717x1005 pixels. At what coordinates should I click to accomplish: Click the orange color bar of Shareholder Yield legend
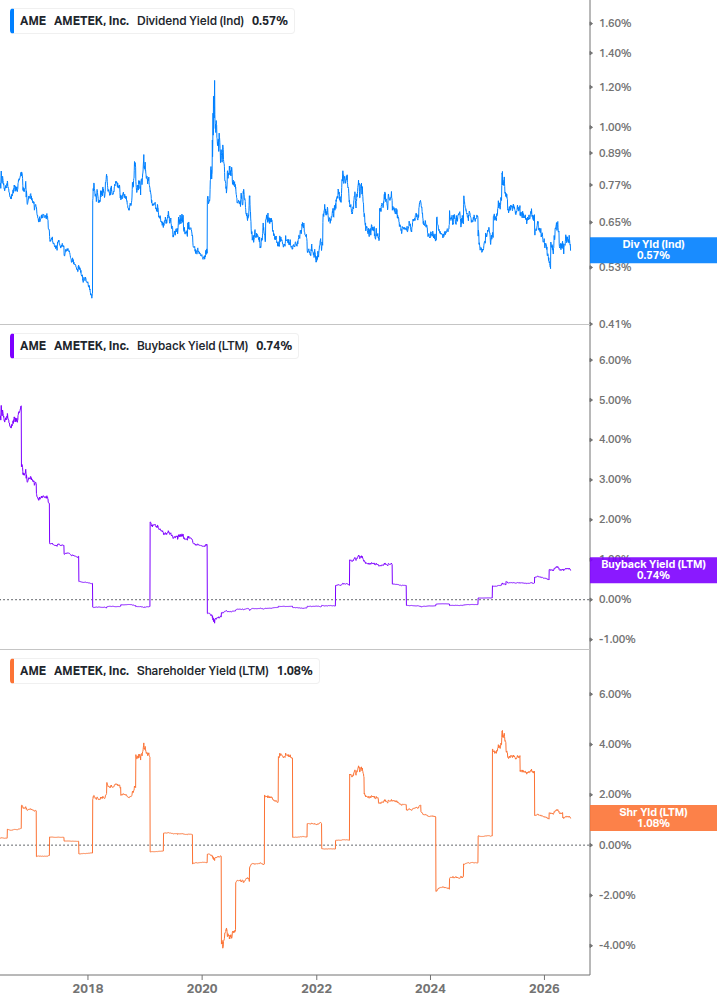pyautogui.click(x=12, y=671)
